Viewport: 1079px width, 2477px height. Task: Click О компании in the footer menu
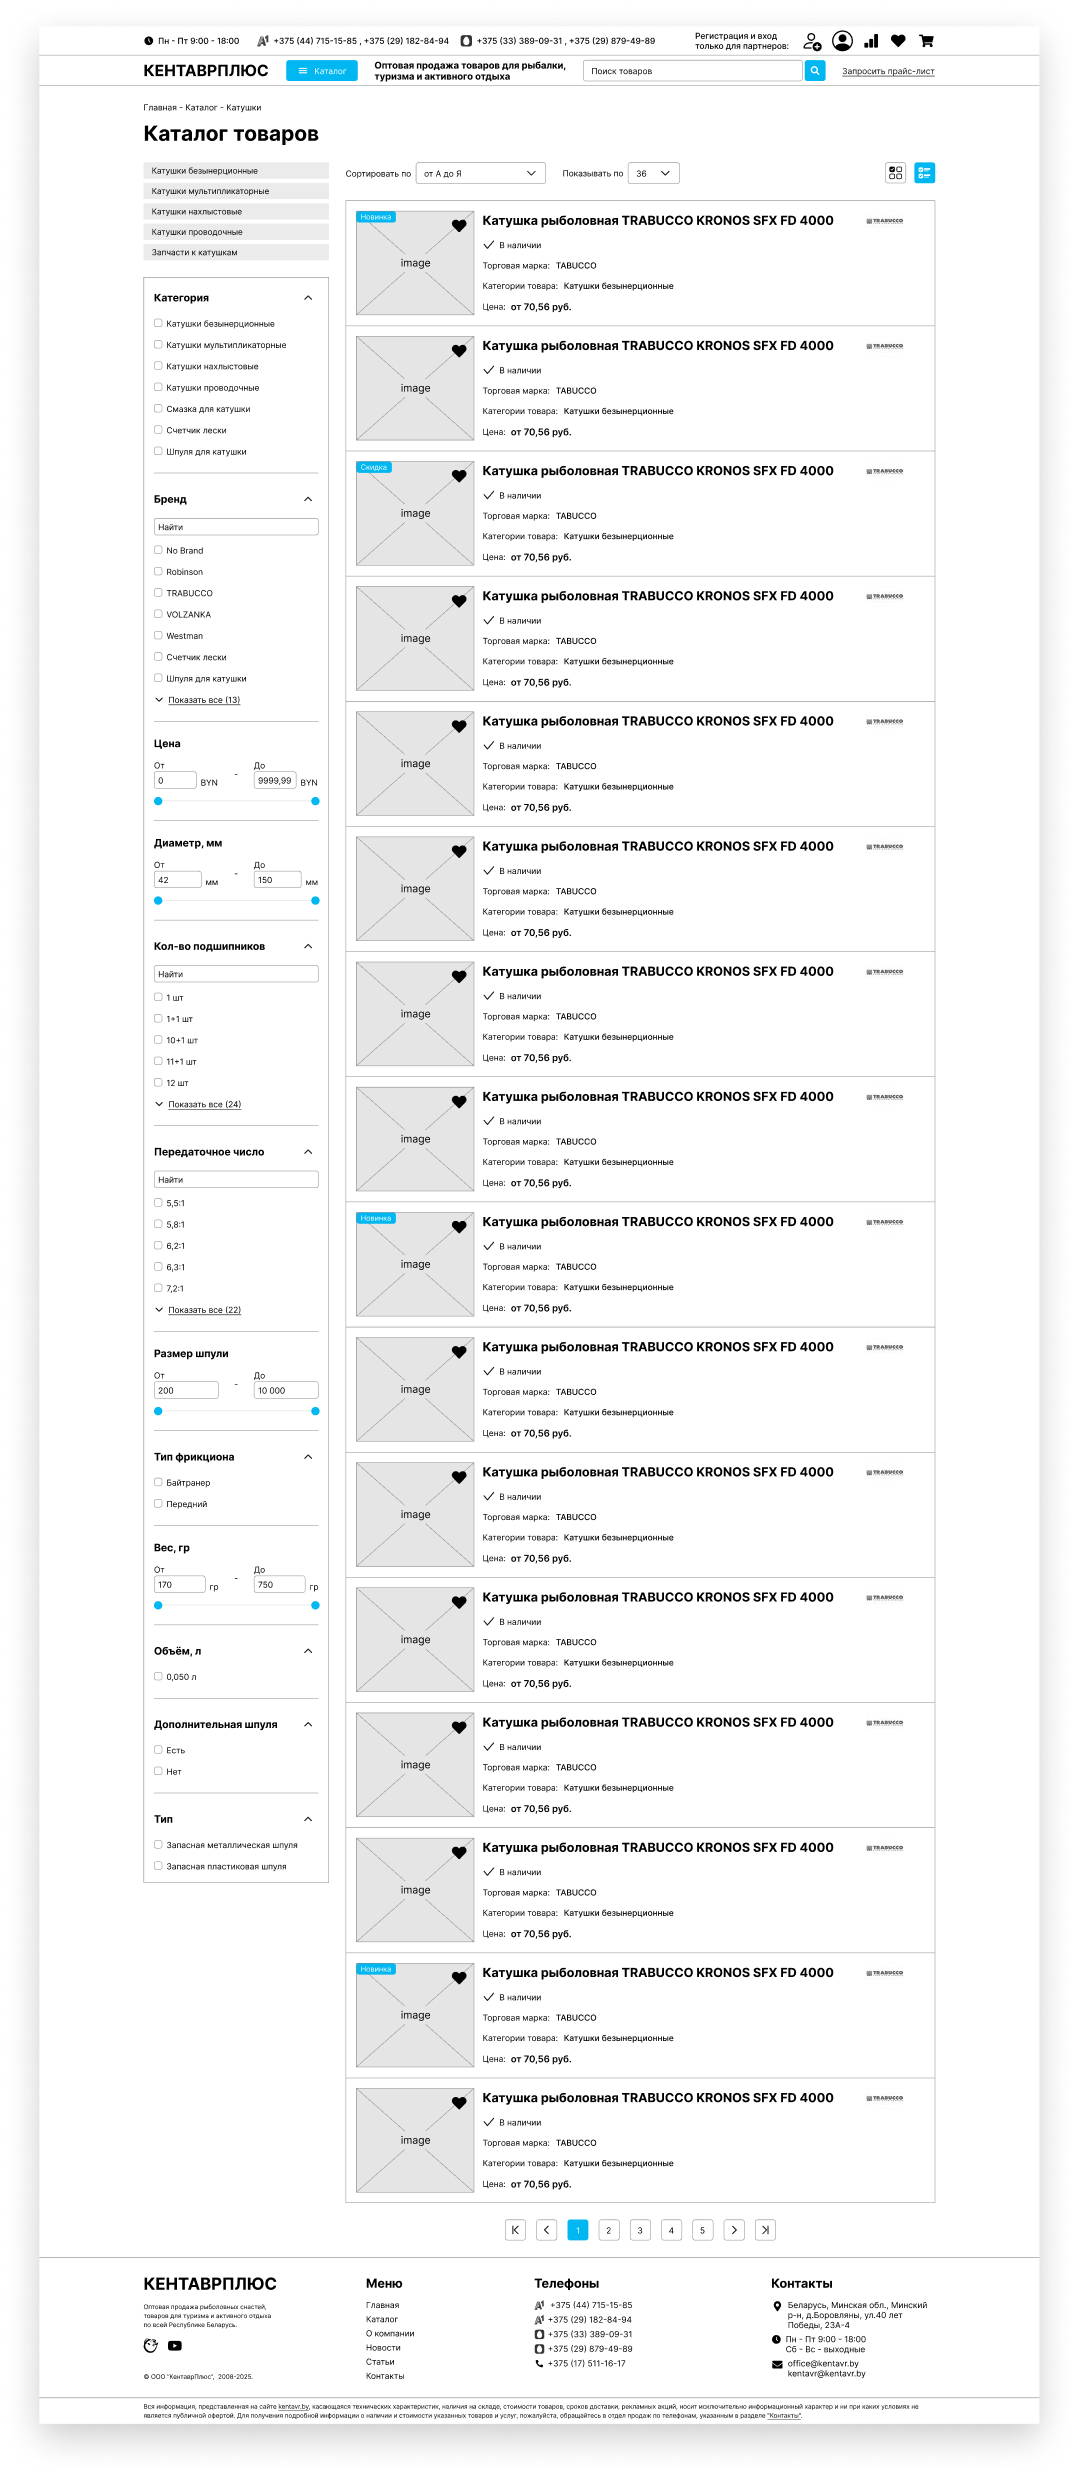pyautogui.click(x=390, y=2334)
